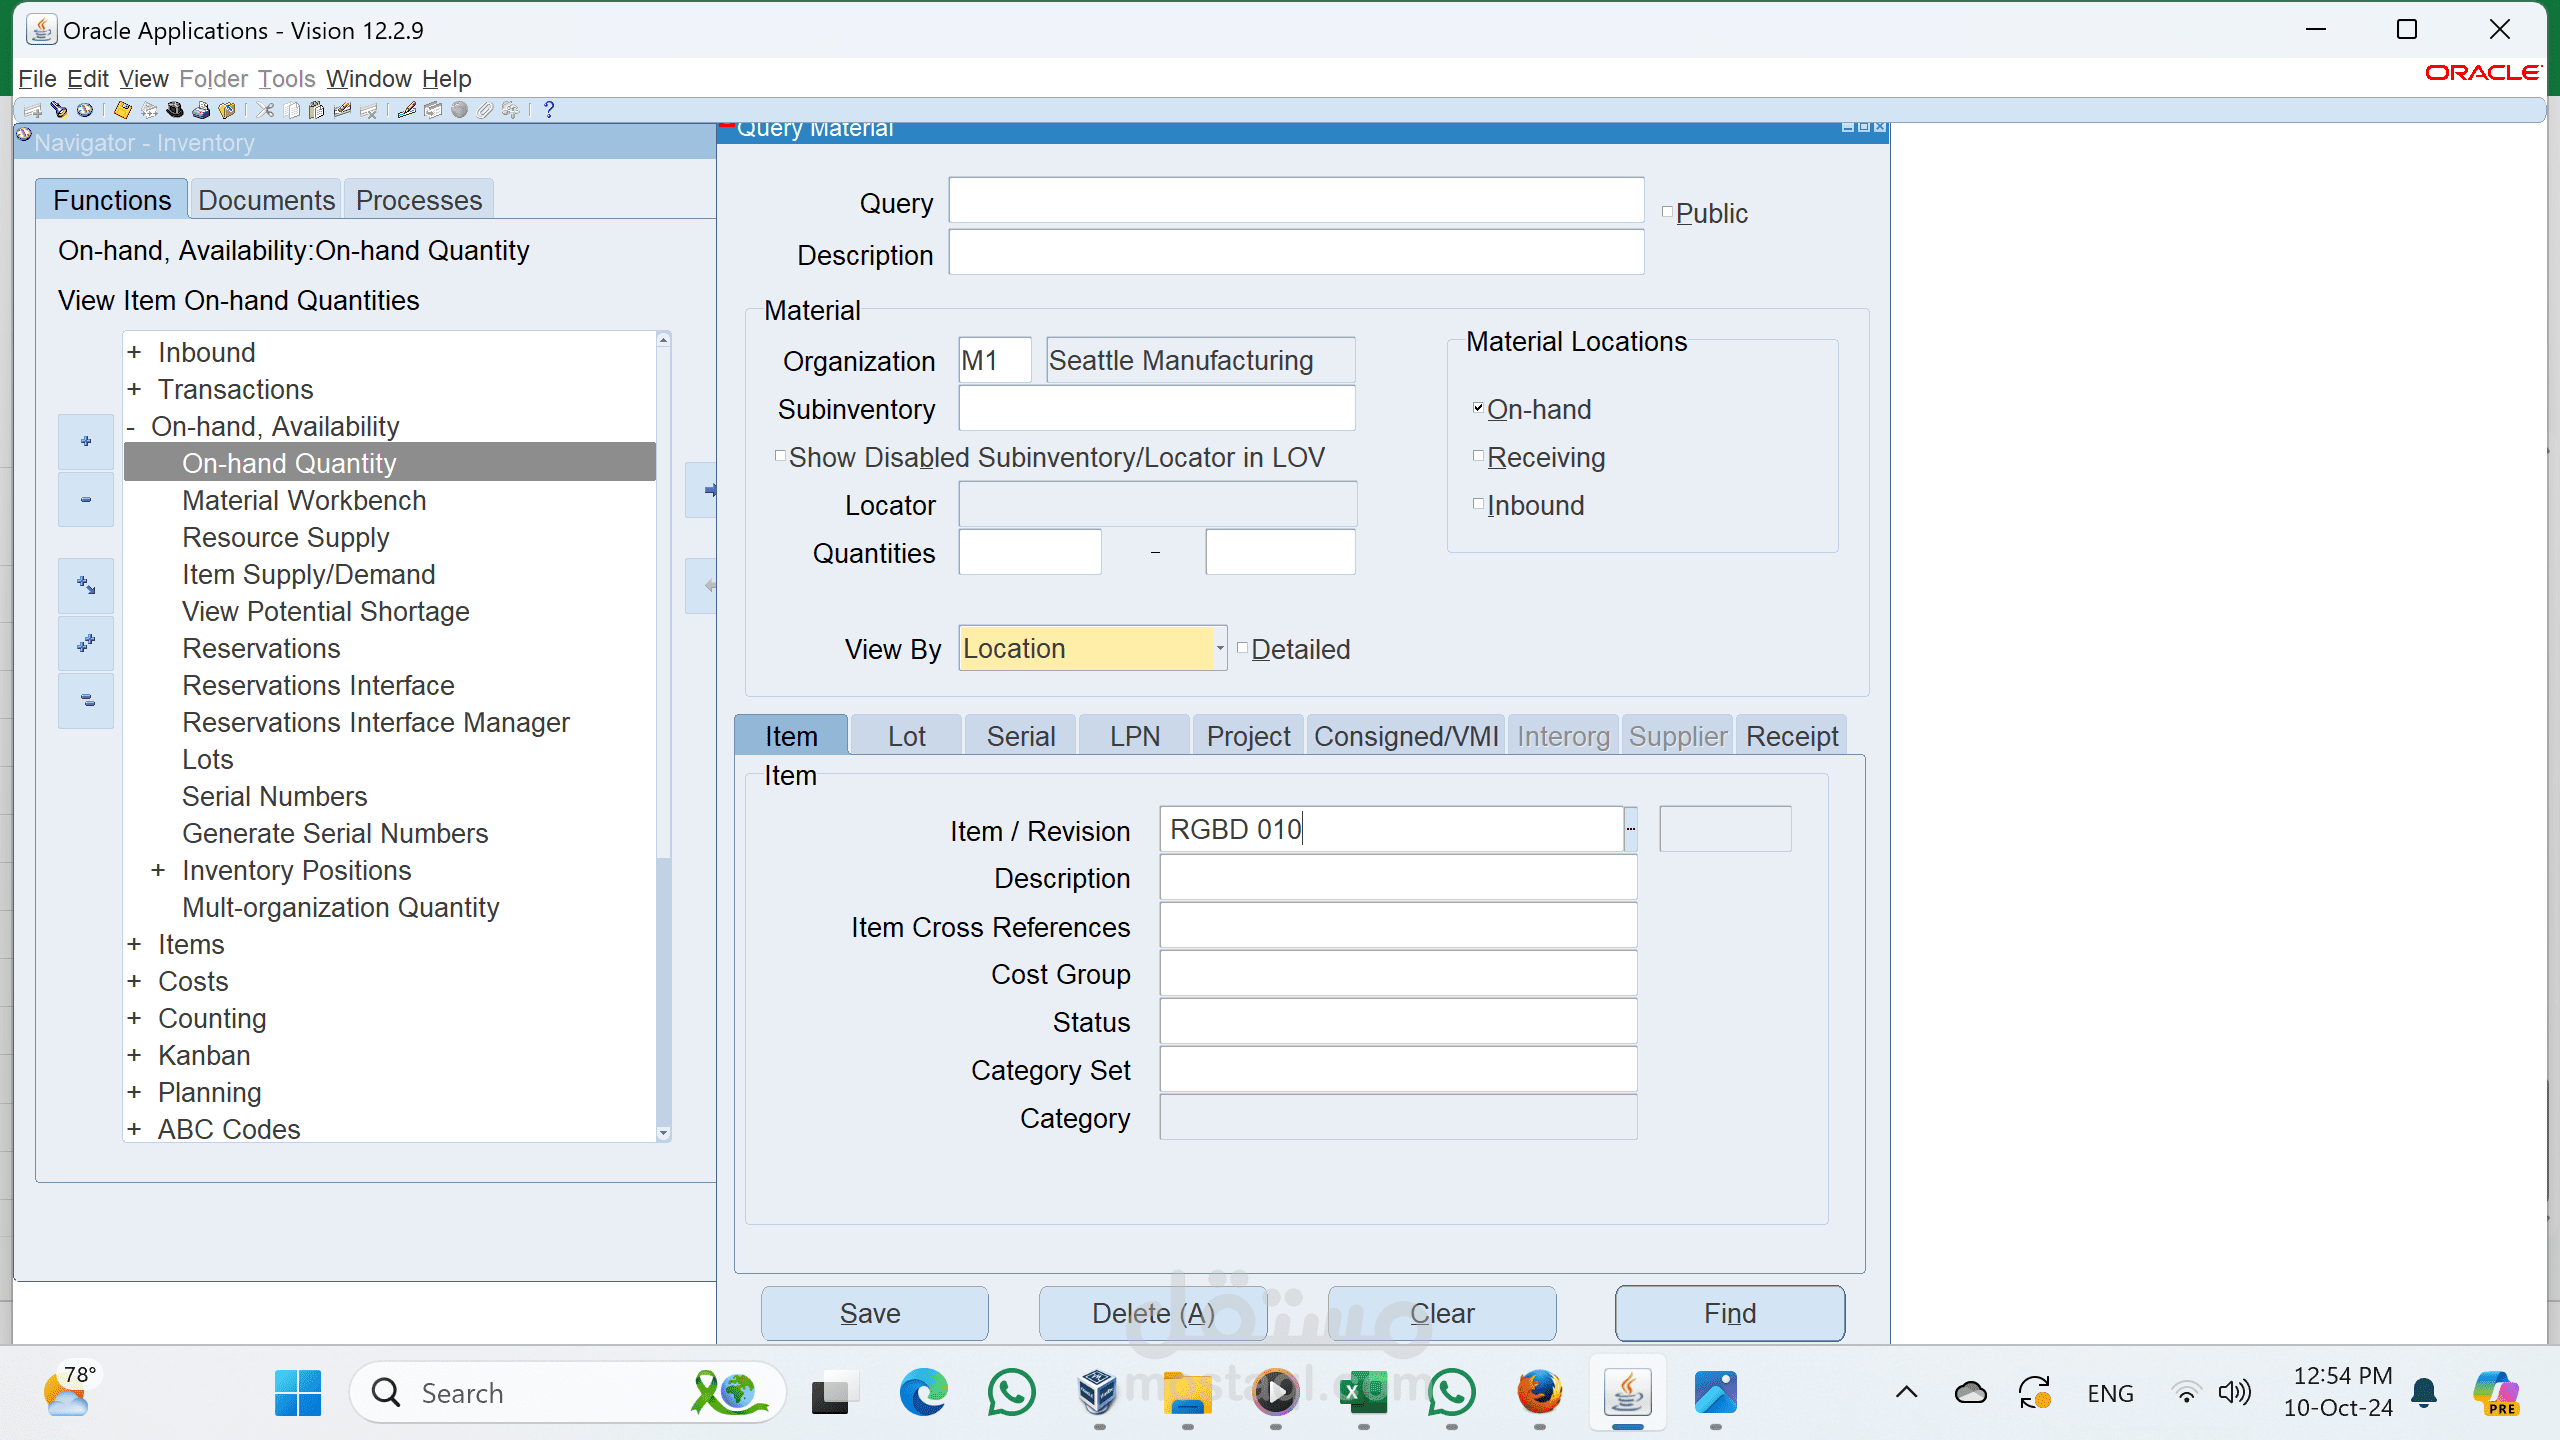Click the Delete (A) button
This screenshot has width=2560, height=1440.
click(x=1153, y=1313)
